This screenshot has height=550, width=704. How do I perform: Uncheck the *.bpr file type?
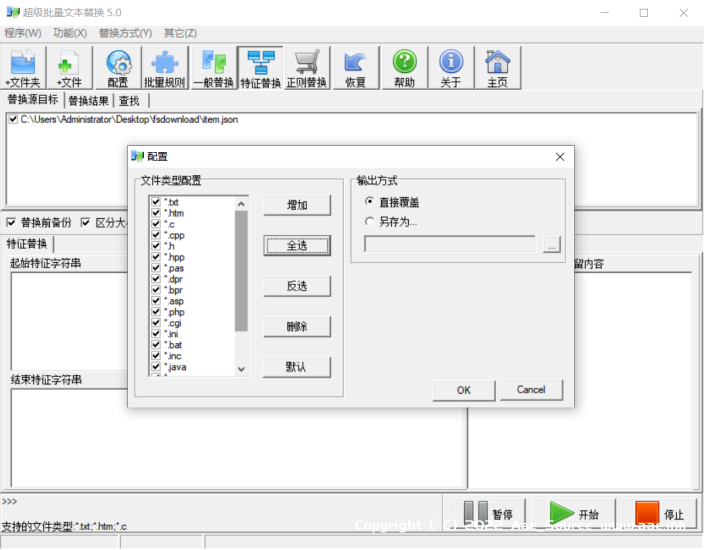tap(156, 290)
